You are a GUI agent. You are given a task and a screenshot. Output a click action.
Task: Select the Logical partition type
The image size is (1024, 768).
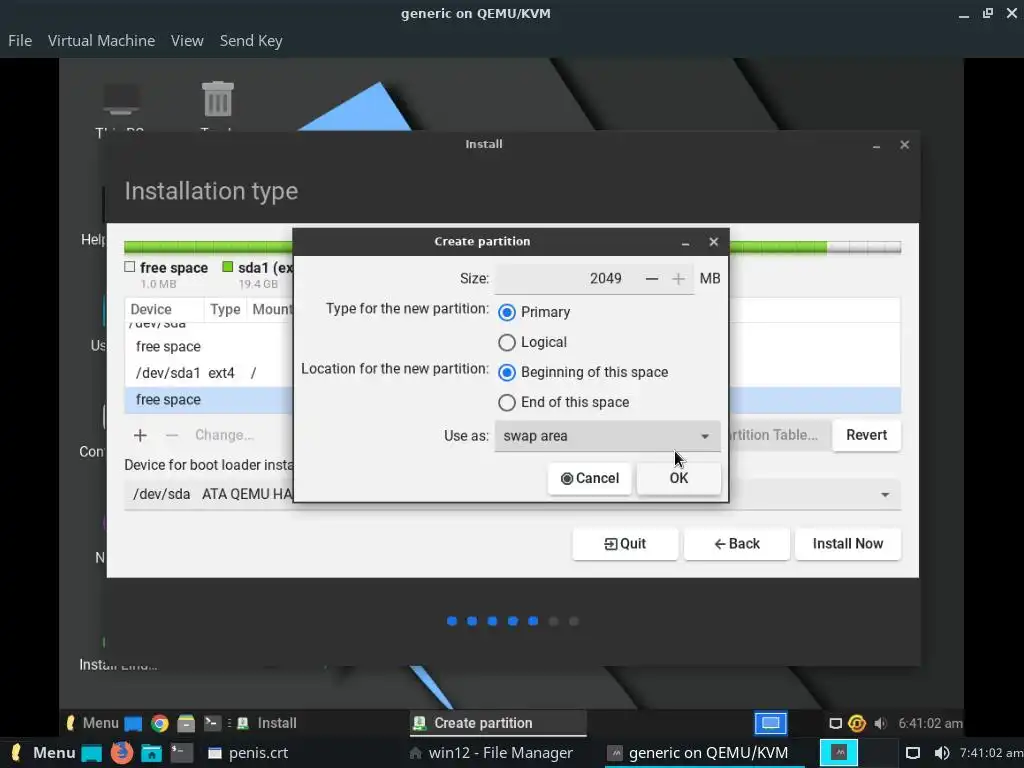(x=507, y=342)
